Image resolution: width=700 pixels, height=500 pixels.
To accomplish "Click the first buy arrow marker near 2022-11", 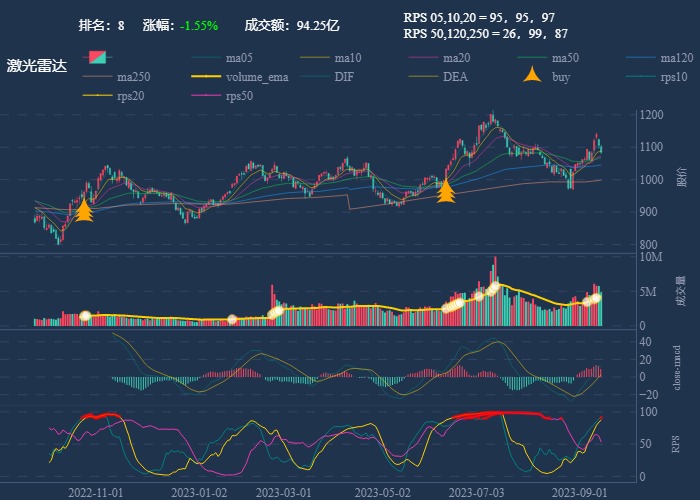I will tap(85, 209).
